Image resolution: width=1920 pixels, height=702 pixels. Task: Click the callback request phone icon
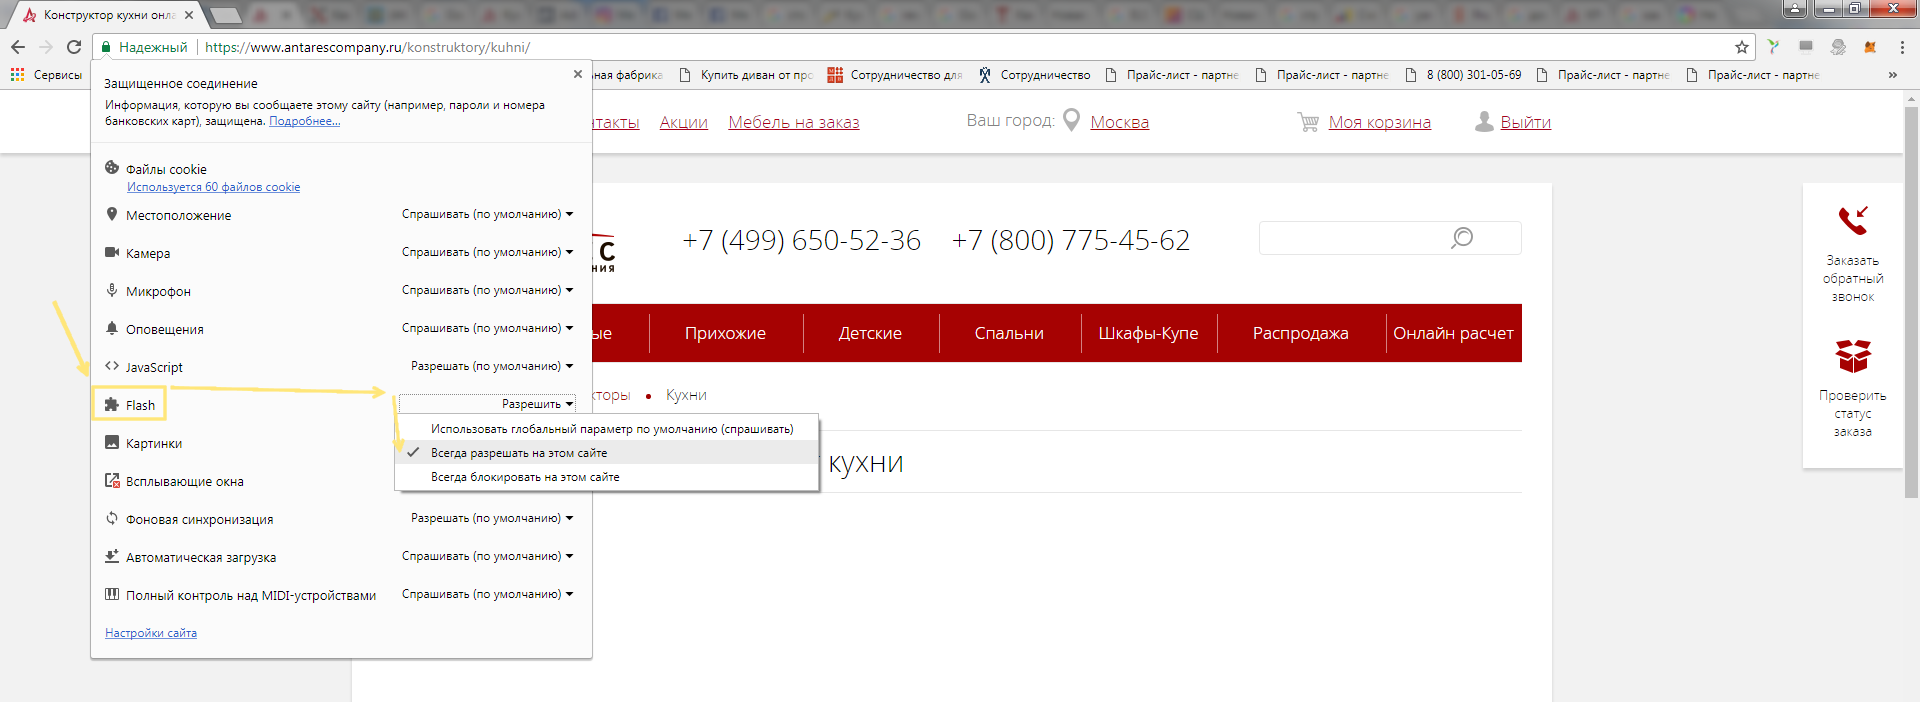pos(1852,220)
